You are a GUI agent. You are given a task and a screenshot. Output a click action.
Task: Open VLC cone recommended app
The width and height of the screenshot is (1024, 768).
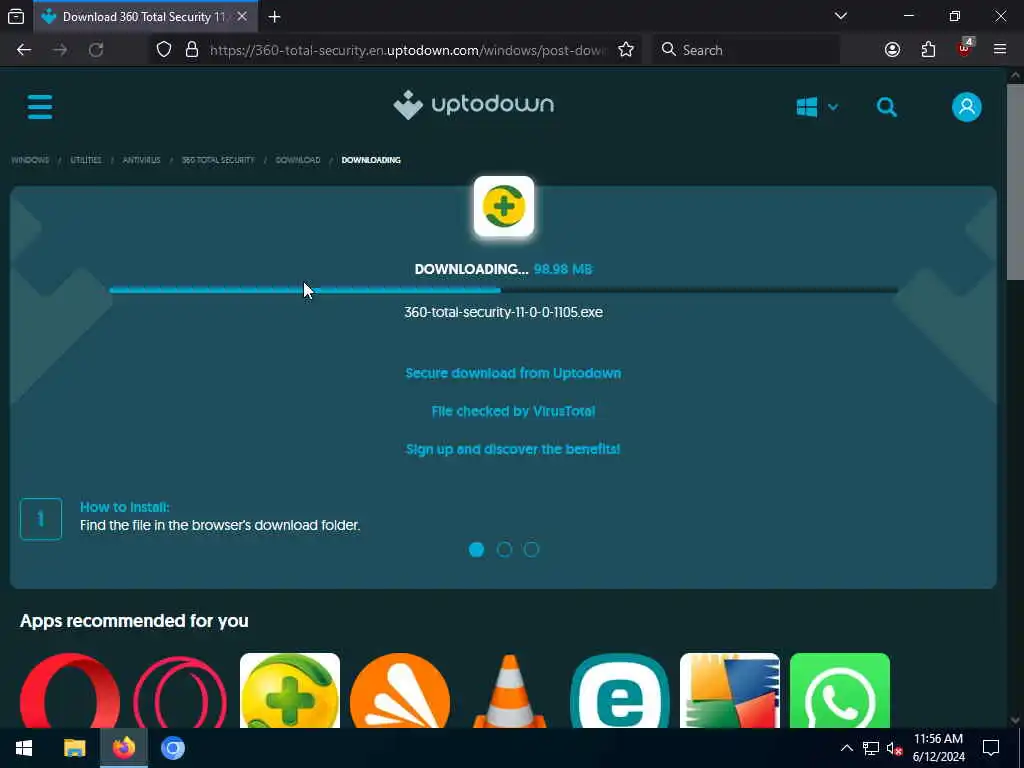[509, 690]
